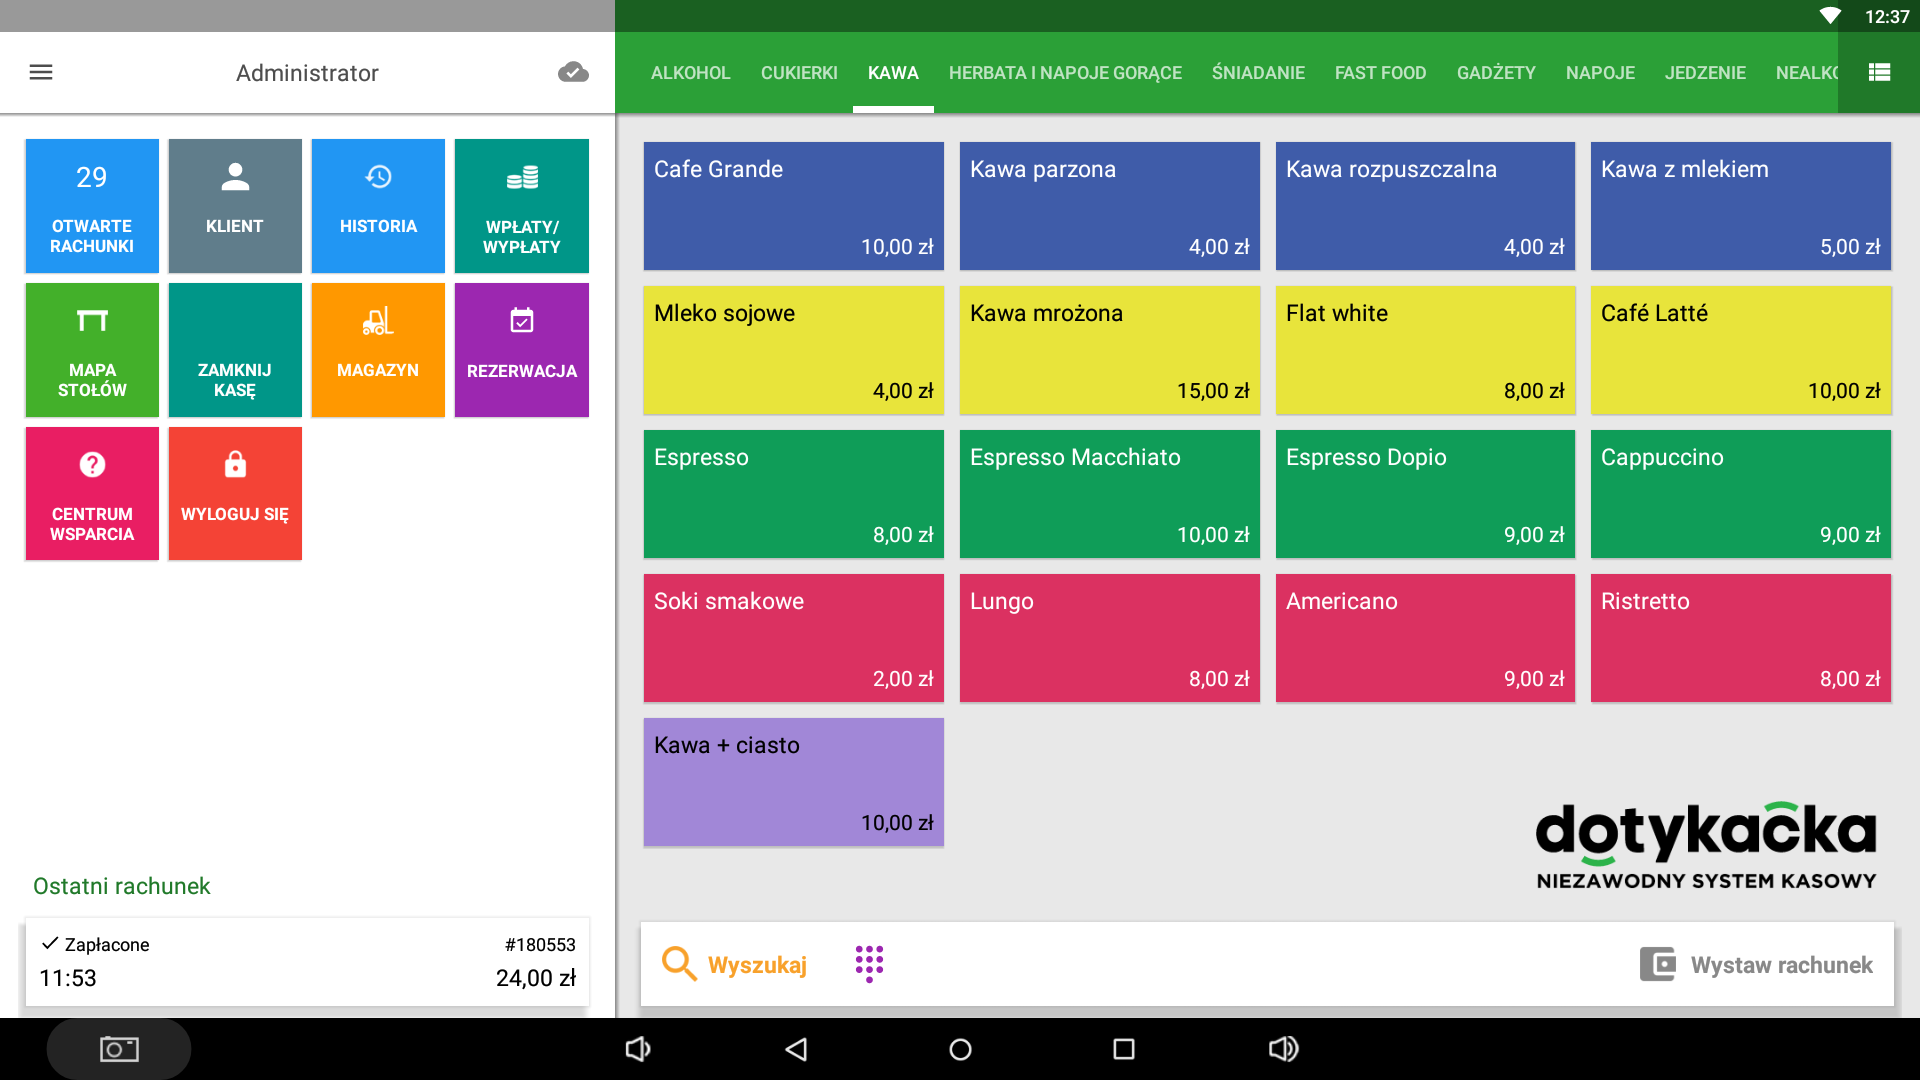
Task: Open Historia tile with clock icon
Action: pos(378,206)
